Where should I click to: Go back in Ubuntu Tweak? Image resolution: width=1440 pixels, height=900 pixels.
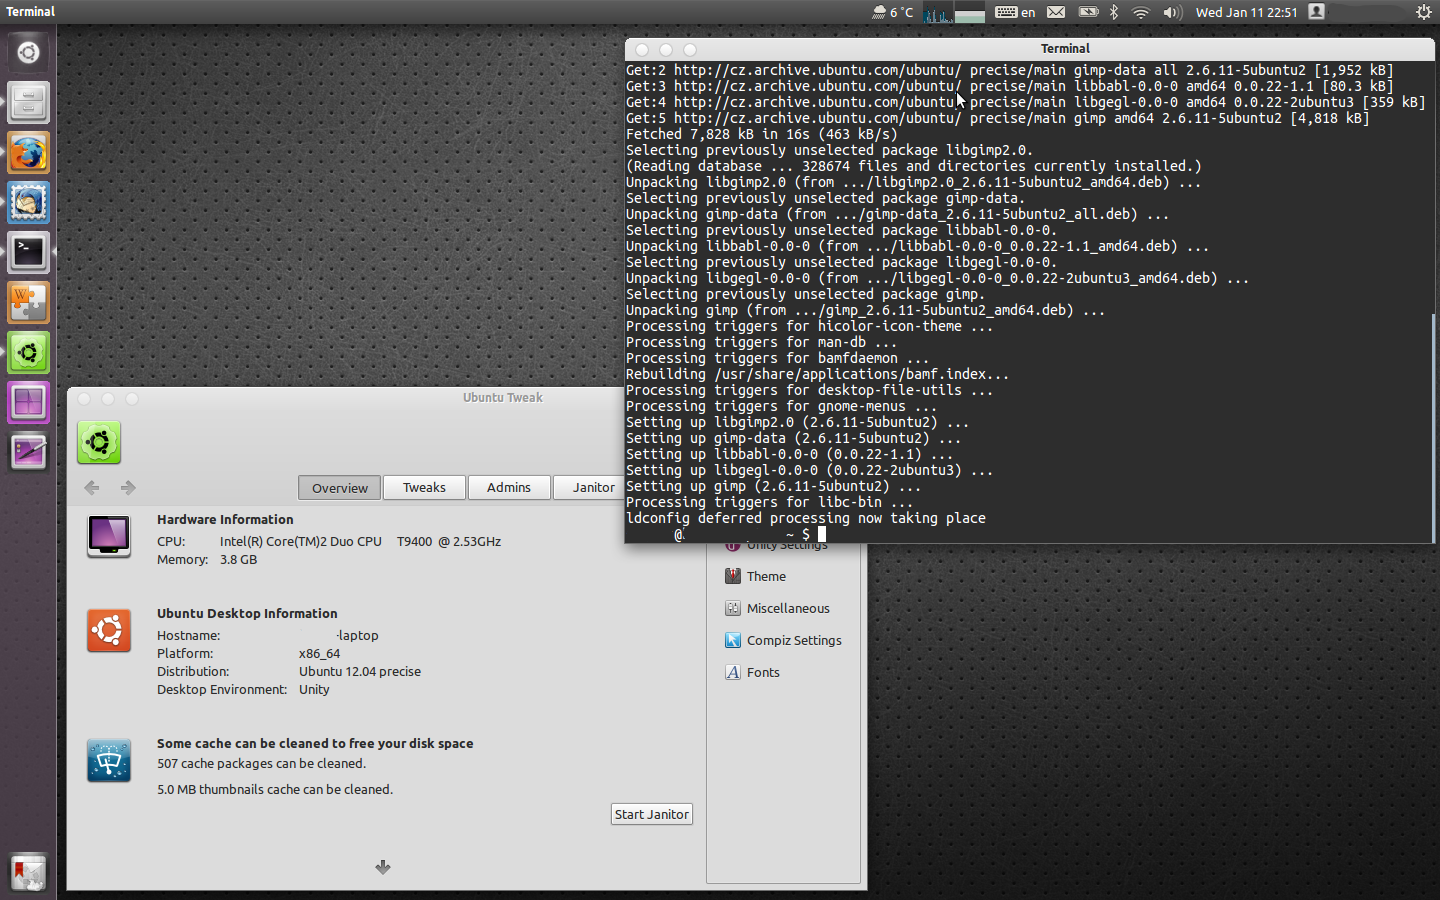pyautogui.click(x=92, y=488)
